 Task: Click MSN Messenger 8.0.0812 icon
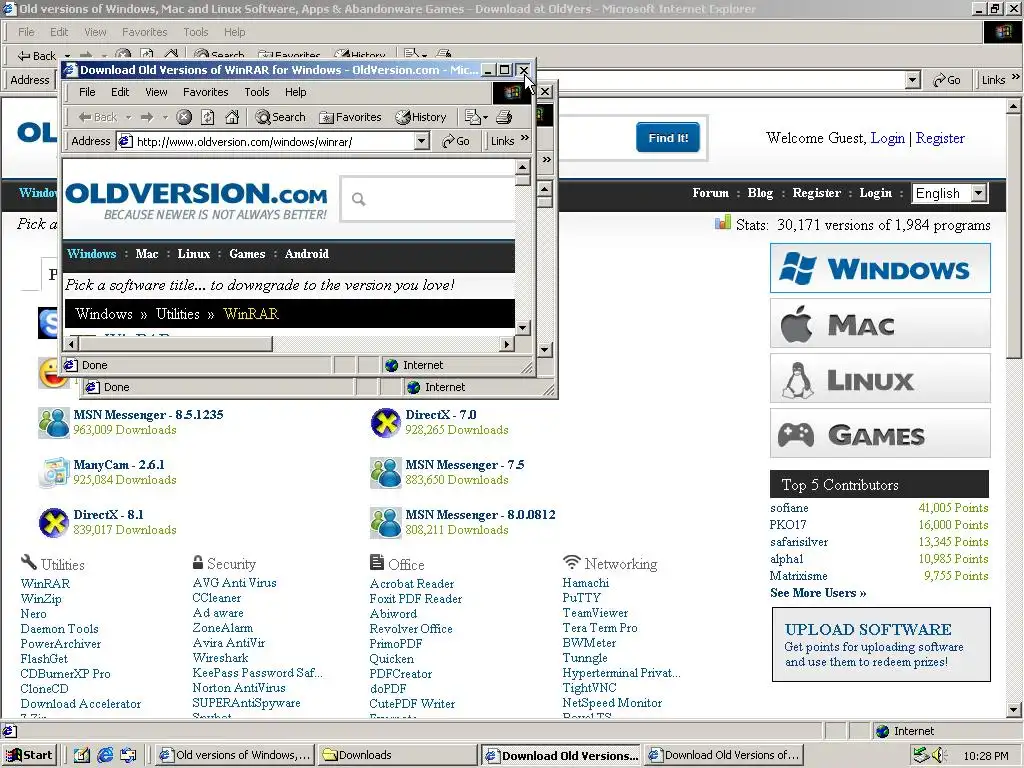click(x=385, y=522)
